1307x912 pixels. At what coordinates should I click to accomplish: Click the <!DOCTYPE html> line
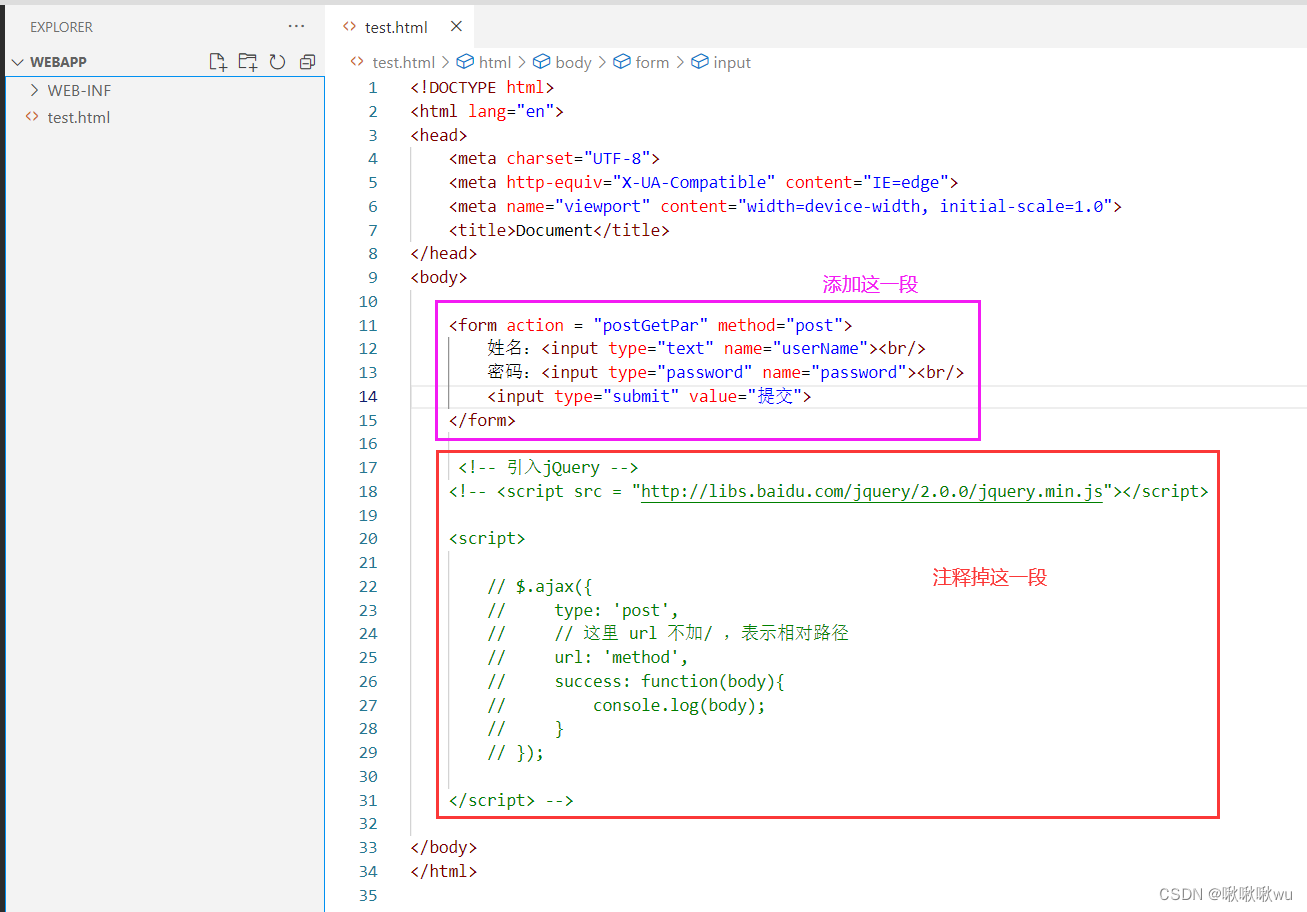click(x=482, y=87)
